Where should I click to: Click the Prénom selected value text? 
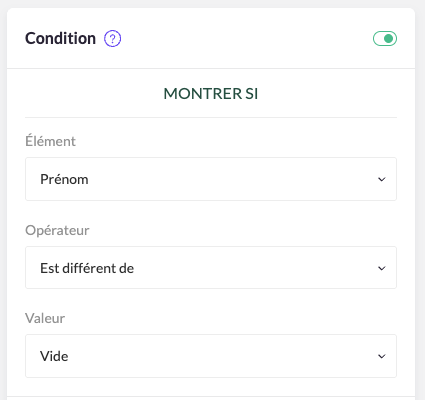64,179
